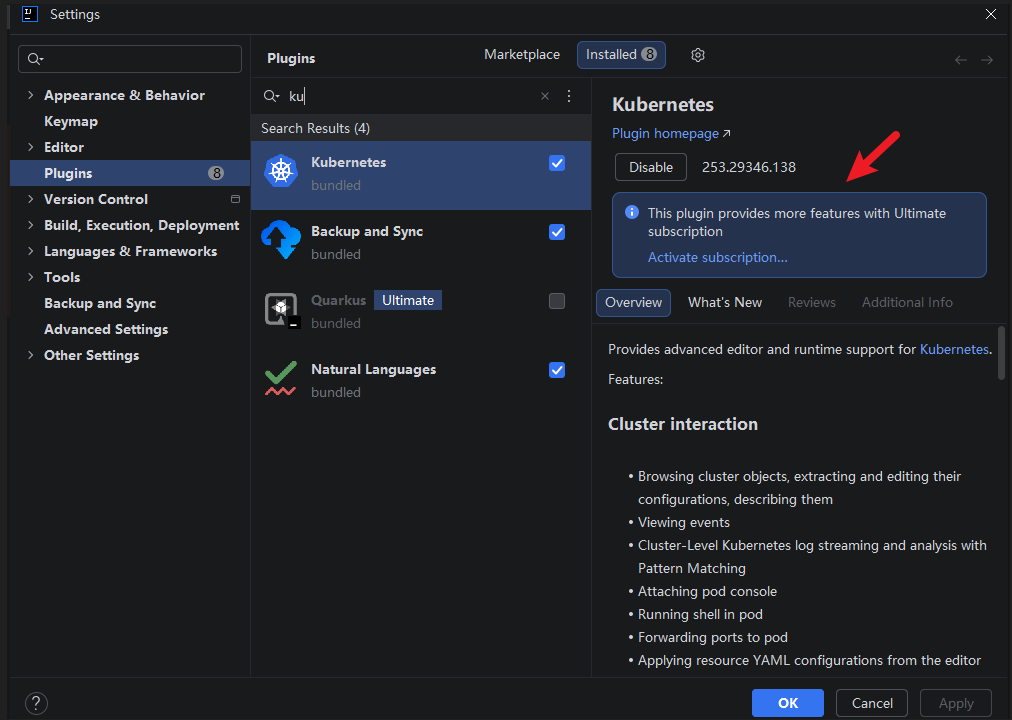Expand Languages & Frameworks node
This screenshot has height=720, width=1012.
click(x=30, y=251)
